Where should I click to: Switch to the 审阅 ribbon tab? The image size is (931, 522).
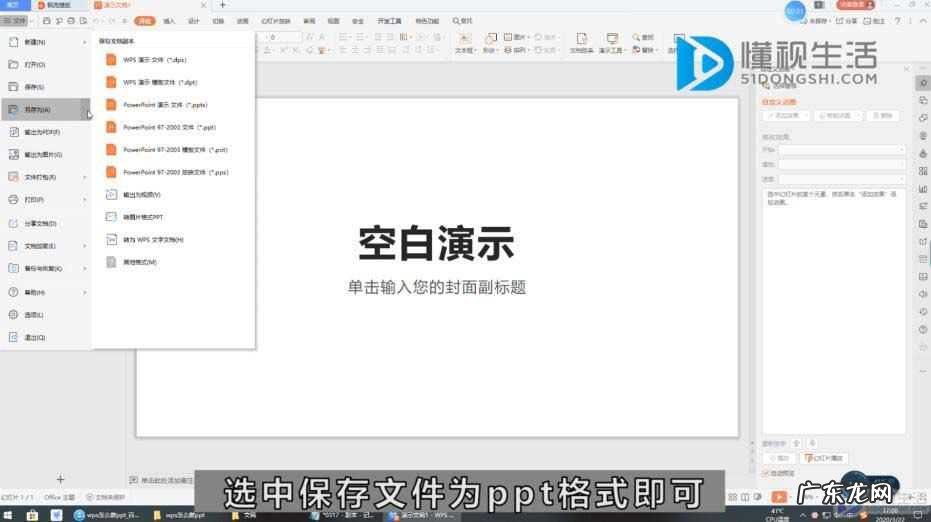(x=309, y=21)
